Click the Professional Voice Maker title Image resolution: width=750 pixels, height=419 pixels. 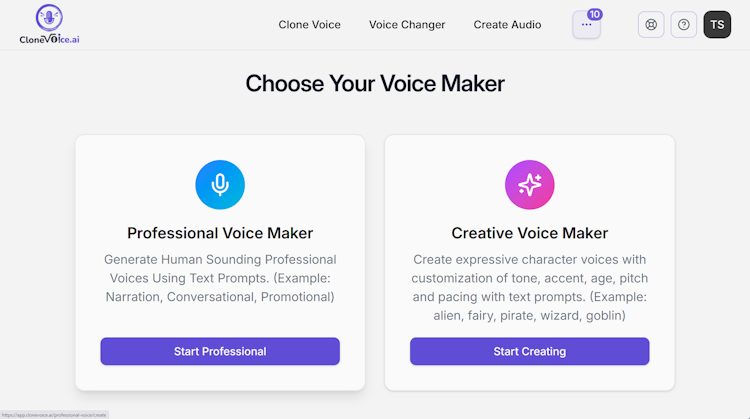click(x=220, y=233)
